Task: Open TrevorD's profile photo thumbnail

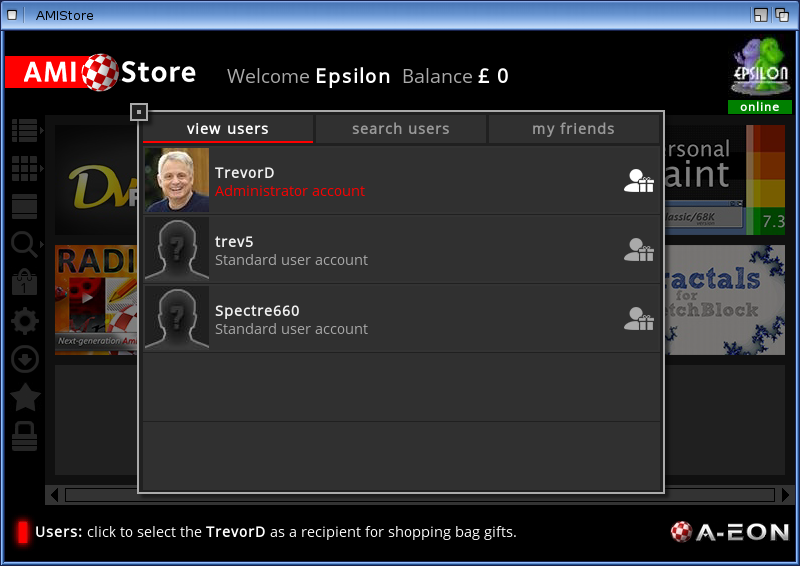Action: tap(177, 180)
